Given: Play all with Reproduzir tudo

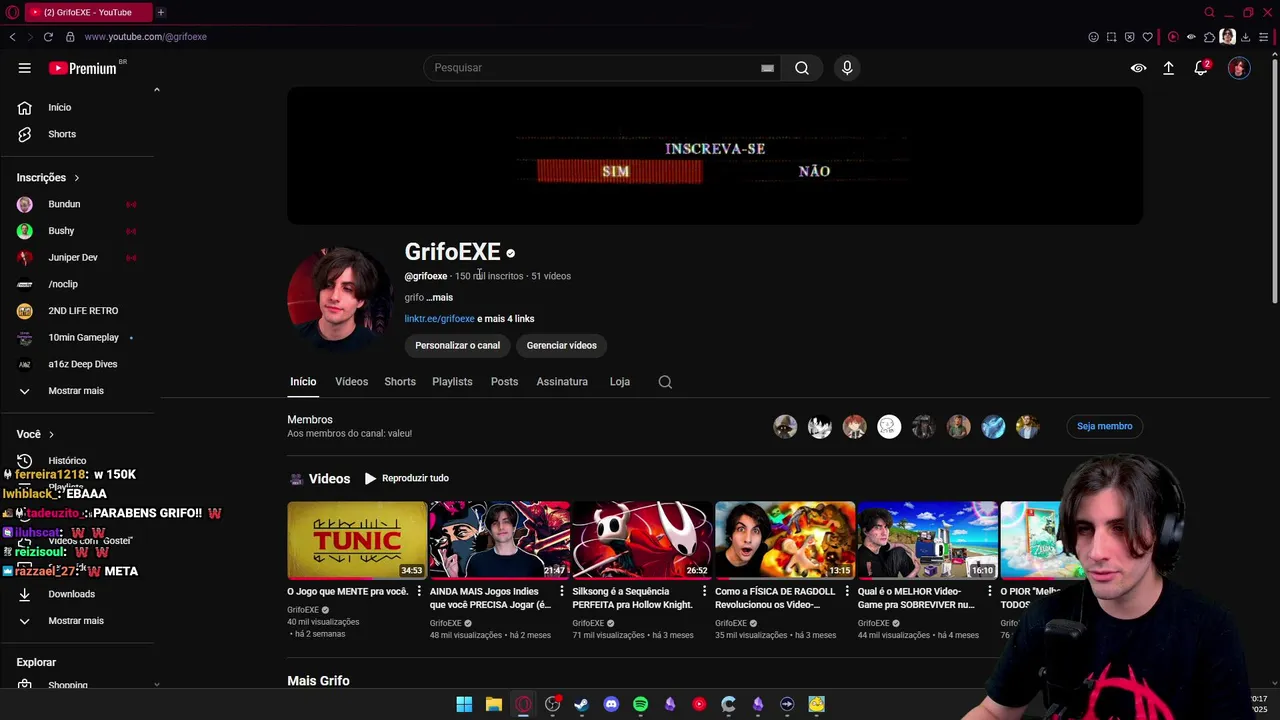Looking at the screenshot, I should (x=406, y=479).
